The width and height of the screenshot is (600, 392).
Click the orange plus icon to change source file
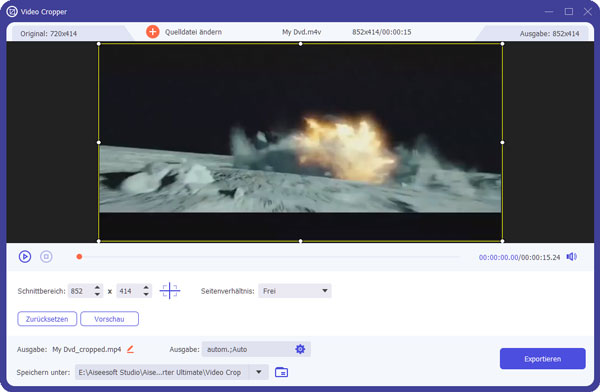(153, 32)
